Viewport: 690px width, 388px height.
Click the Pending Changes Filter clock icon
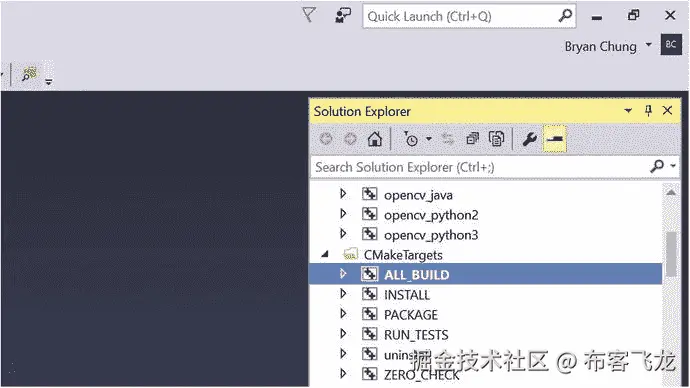411,139
